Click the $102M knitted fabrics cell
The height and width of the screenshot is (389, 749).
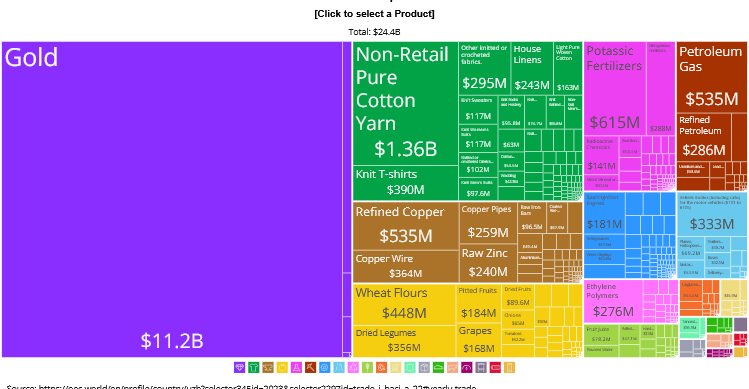478,165
